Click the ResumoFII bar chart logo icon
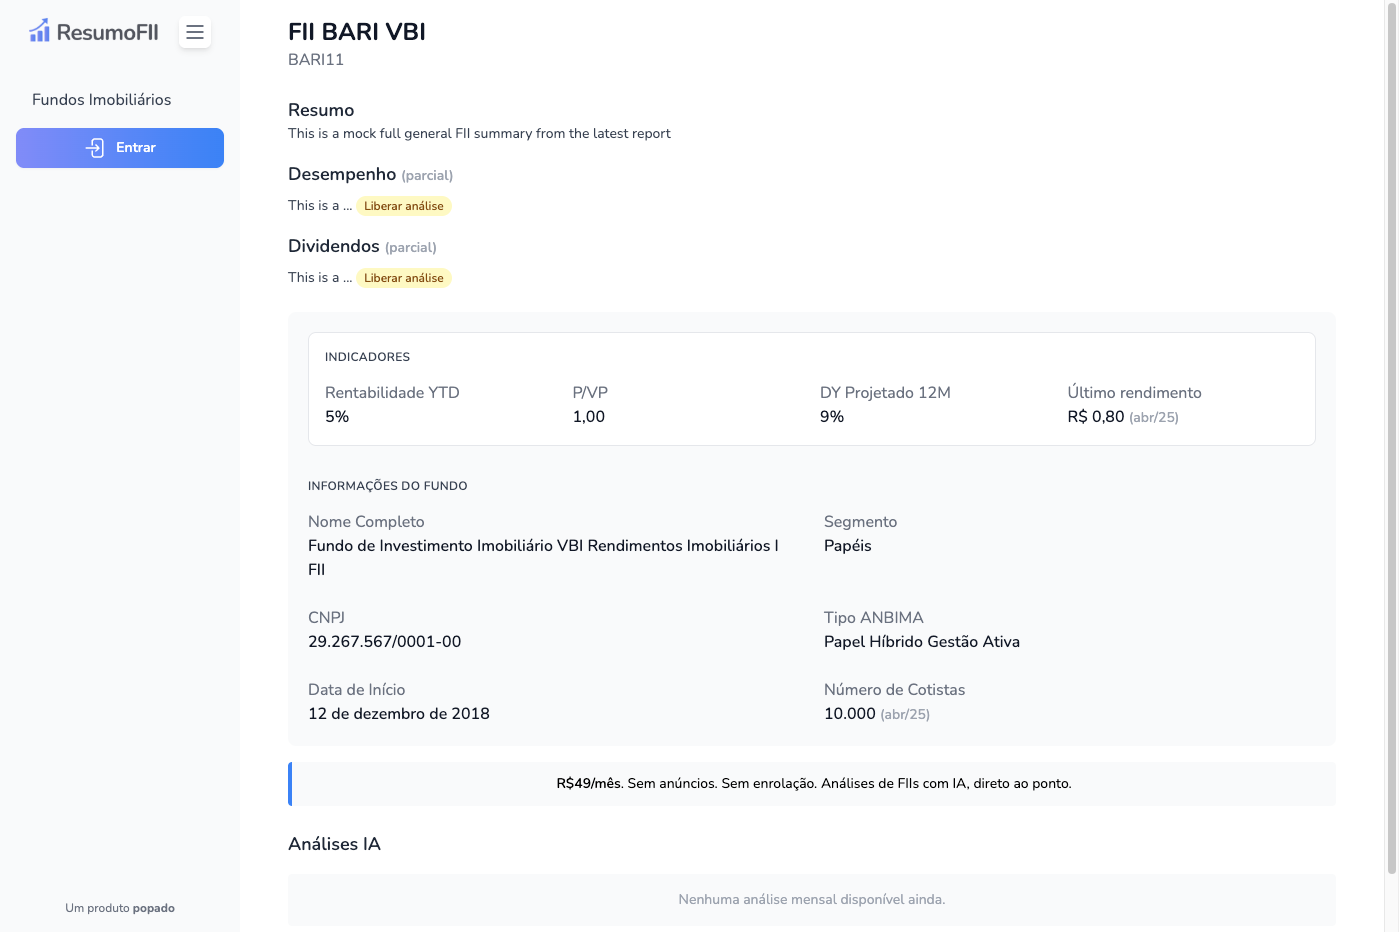1399x932 pixels. click(40, 31)
